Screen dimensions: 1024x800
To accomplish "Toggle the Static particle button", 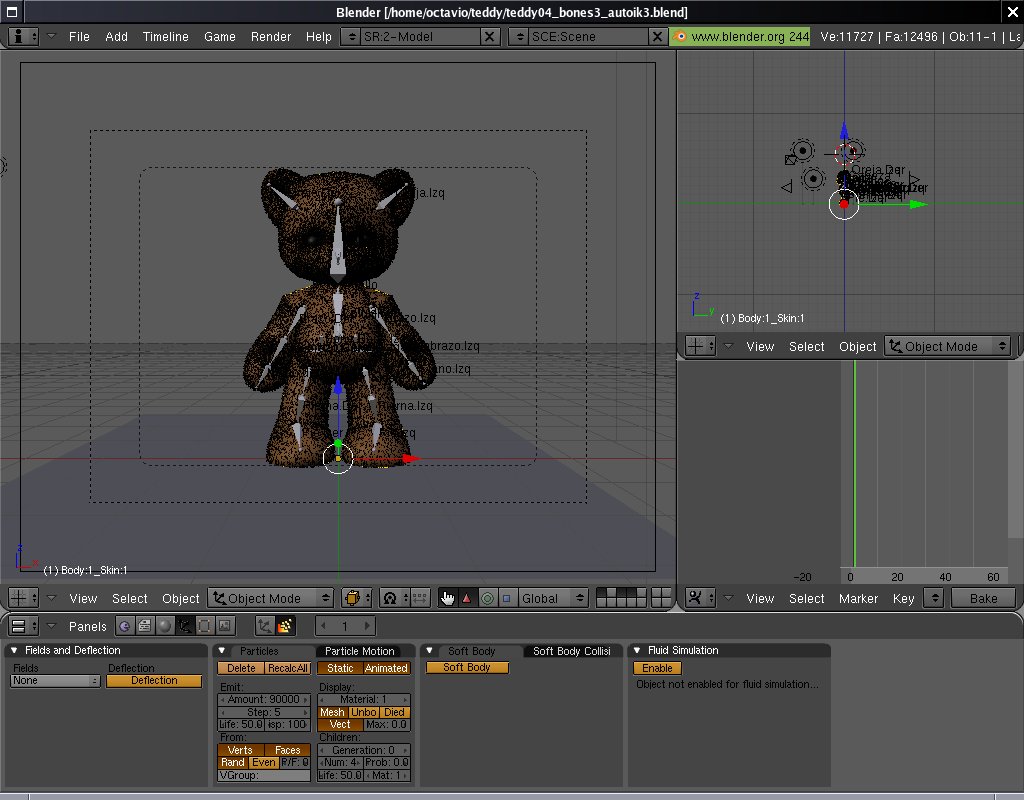I will [x=340, y=668].
